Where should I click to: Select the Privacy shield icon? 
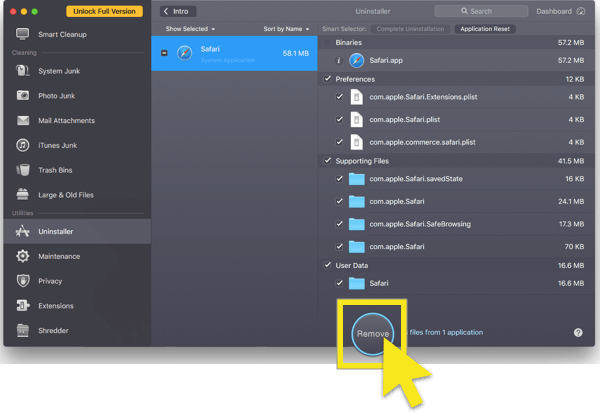pos(23,281)
